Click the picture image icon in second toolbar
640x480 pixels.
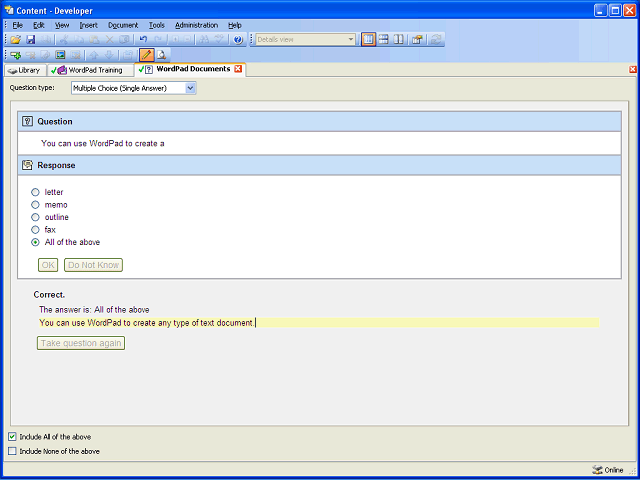coord(60,55)
